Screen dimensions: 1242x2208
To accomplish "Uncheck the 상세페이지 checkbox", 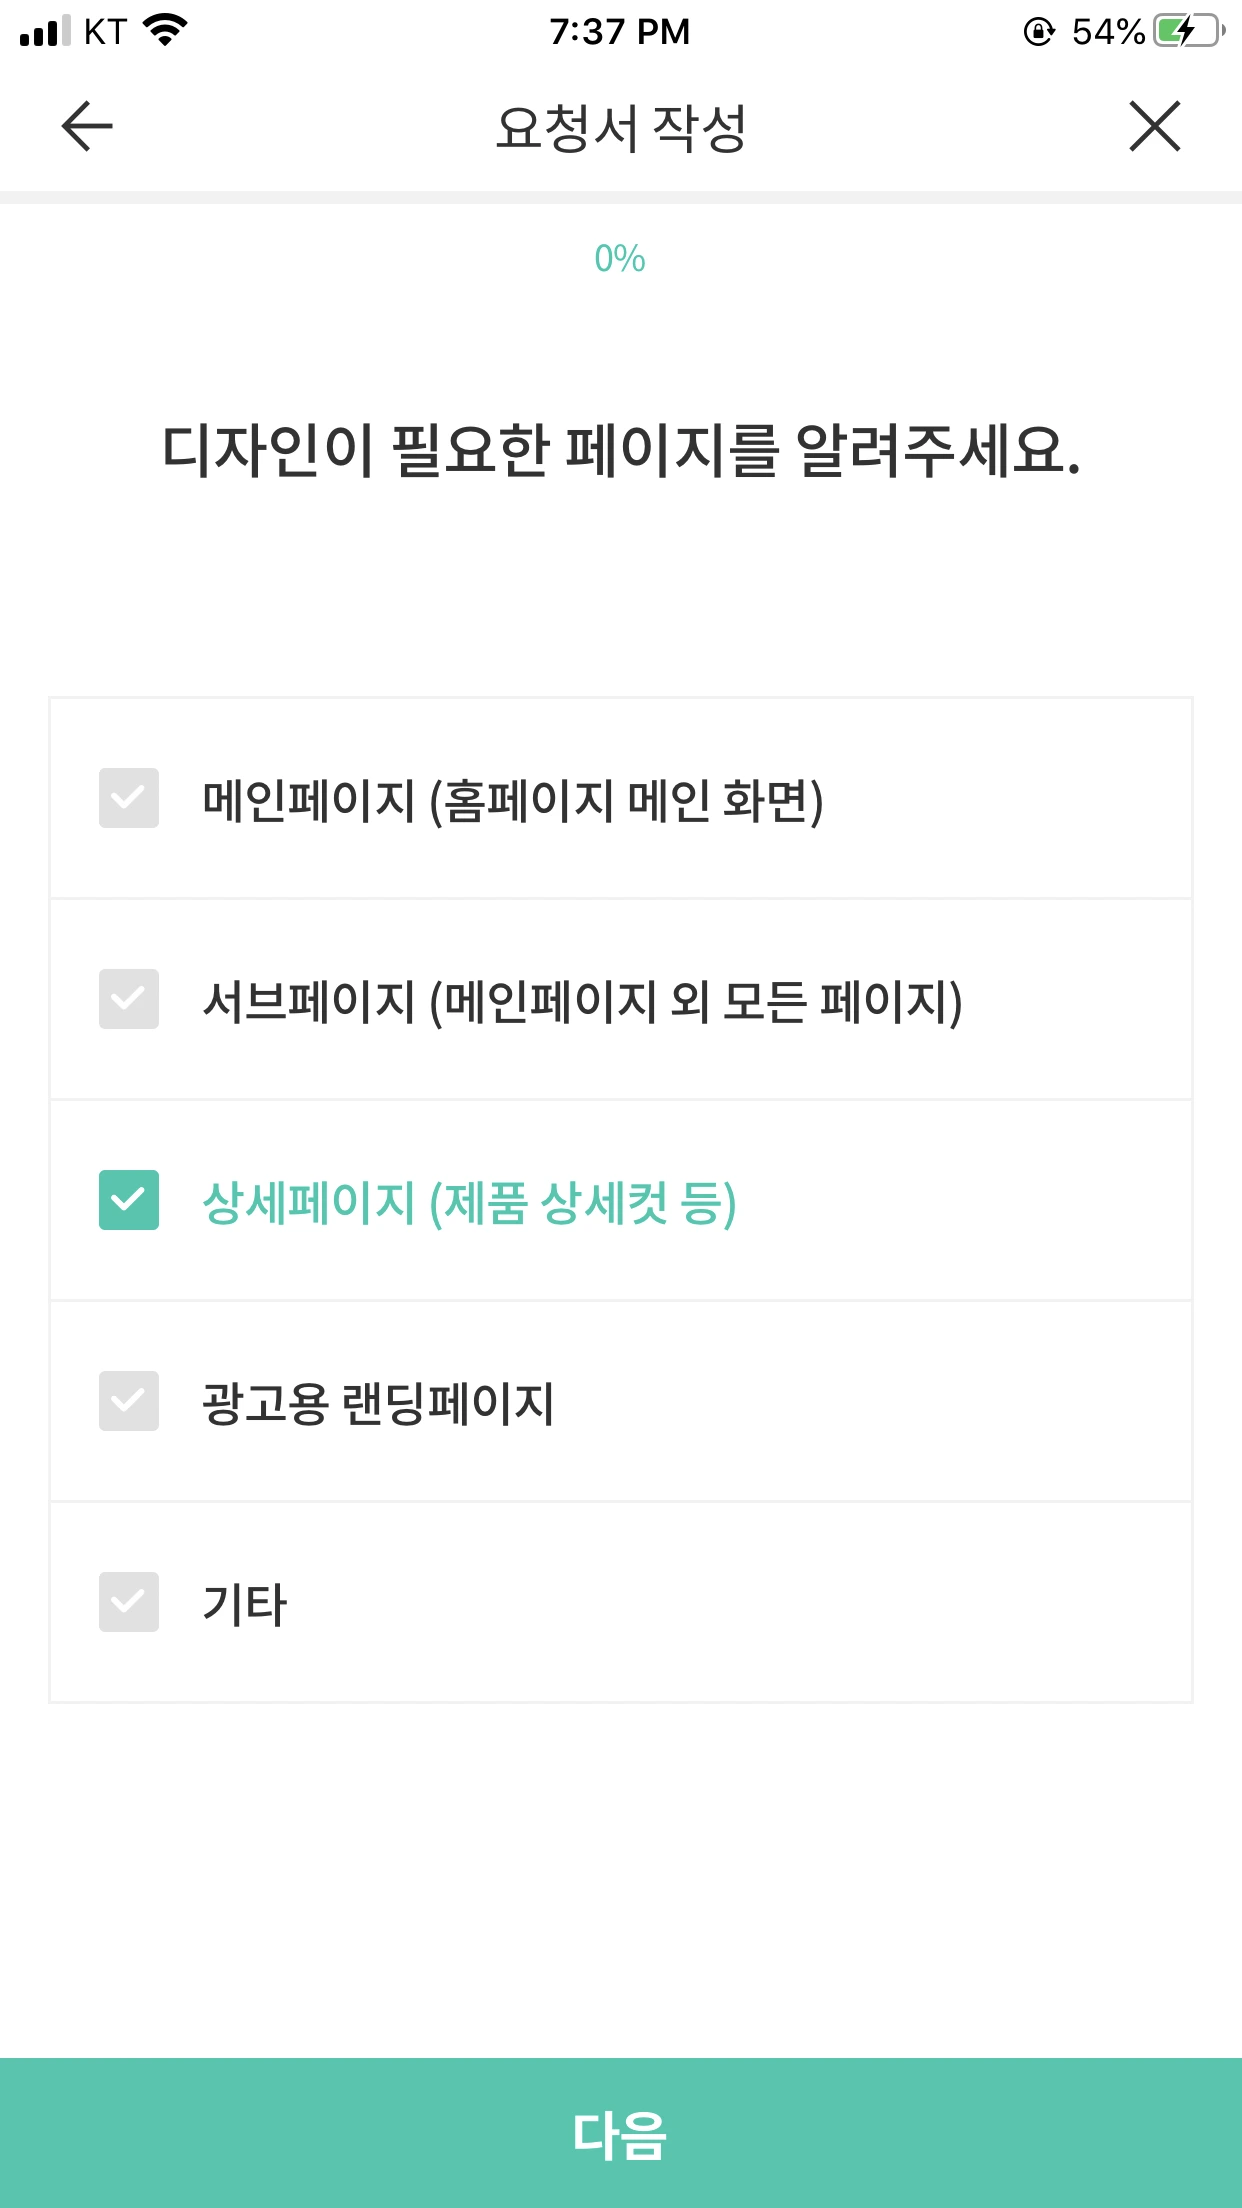I will pyautogui.click(x=129, y=1200).
